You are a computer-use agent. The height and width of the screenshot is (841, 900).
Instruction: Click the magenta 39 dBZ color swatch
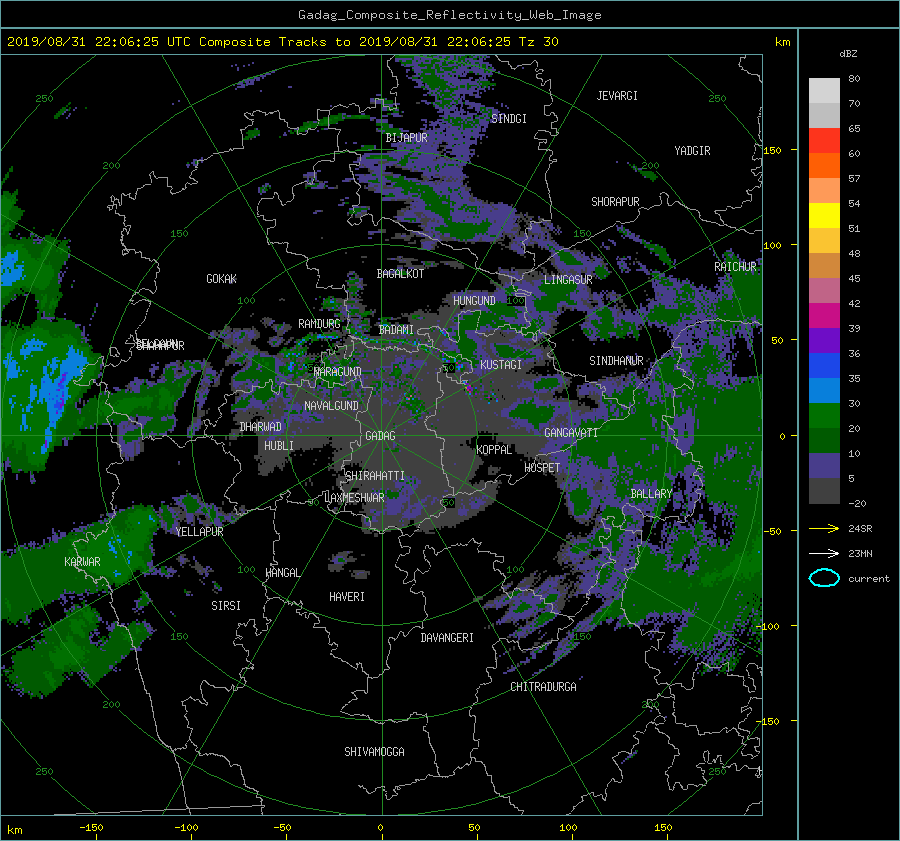click(x=824, y=315)
